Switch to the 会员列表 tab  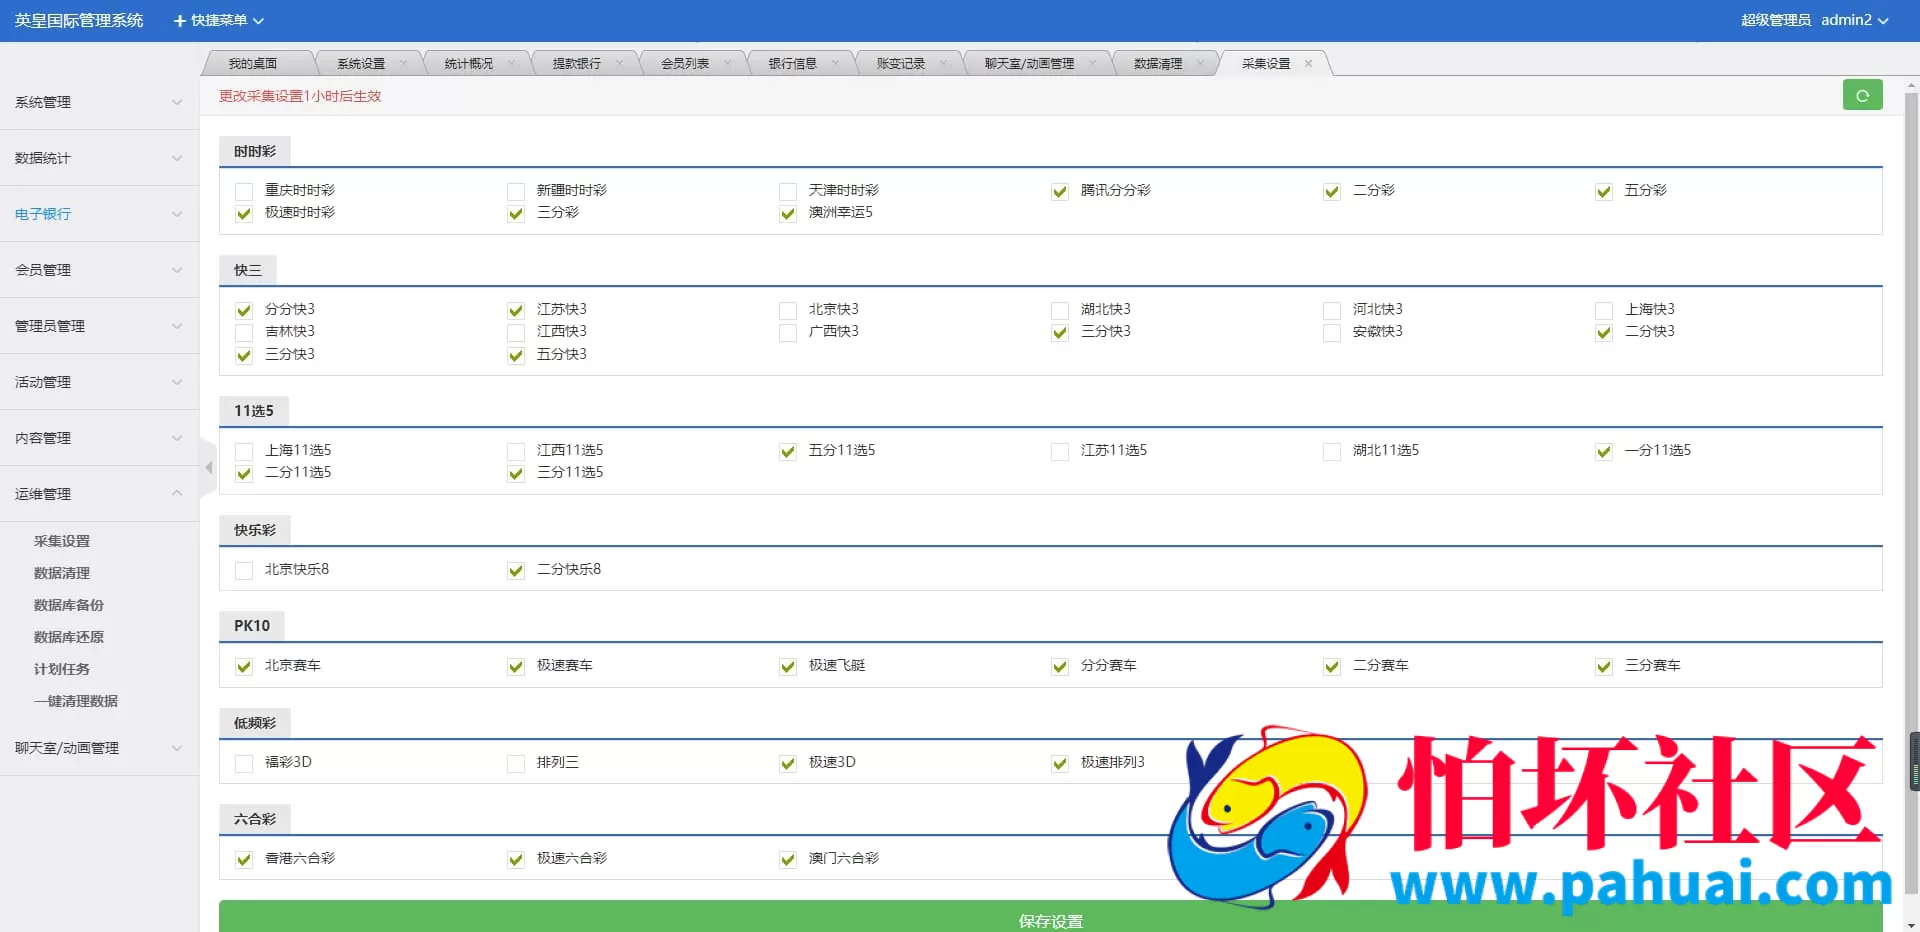[x=685, y=63]
